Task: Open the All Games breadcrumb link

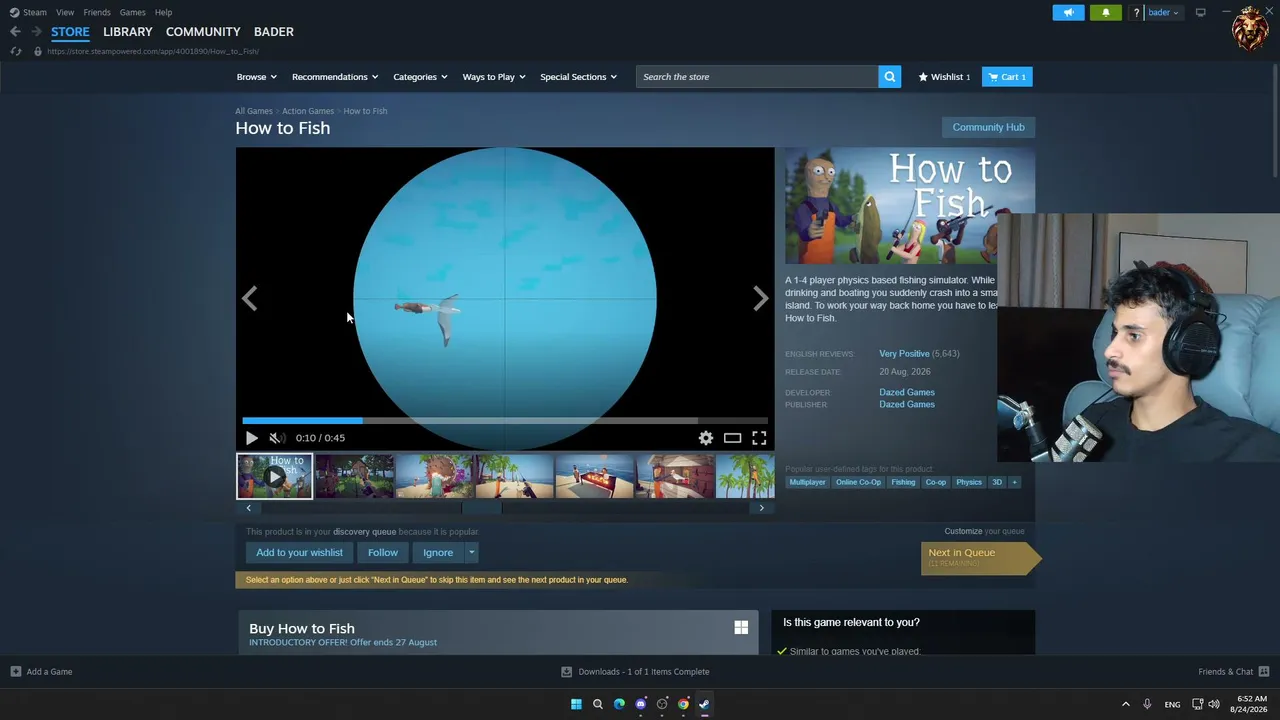Action: [x=254, y=111]
